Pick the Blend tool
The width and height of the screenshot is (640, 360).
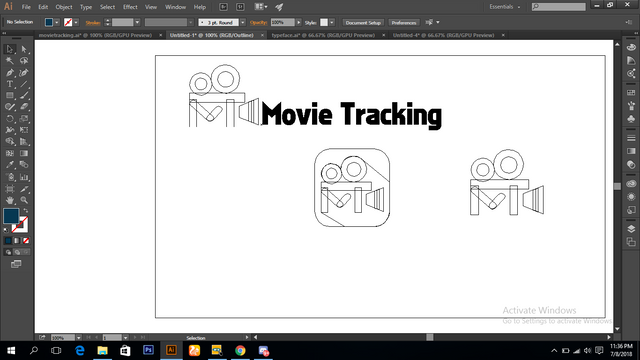pyautogui.click(x=24, y=165)
